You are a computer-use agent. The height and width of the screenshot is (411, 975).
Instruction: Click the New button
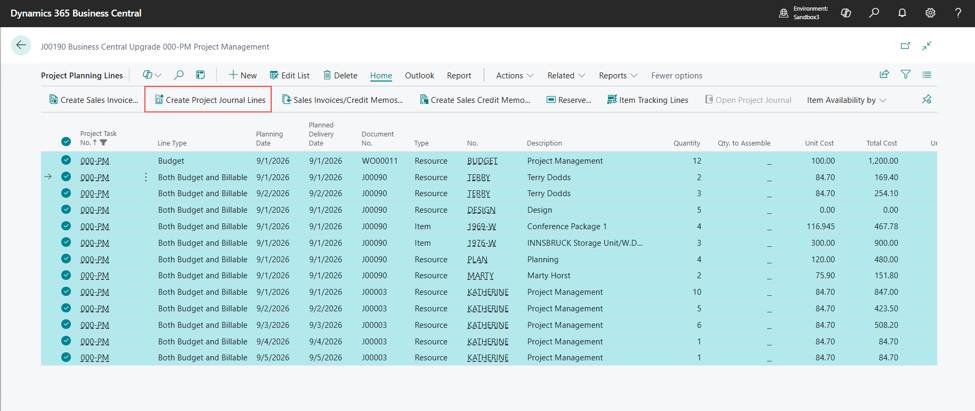point(243,75)
